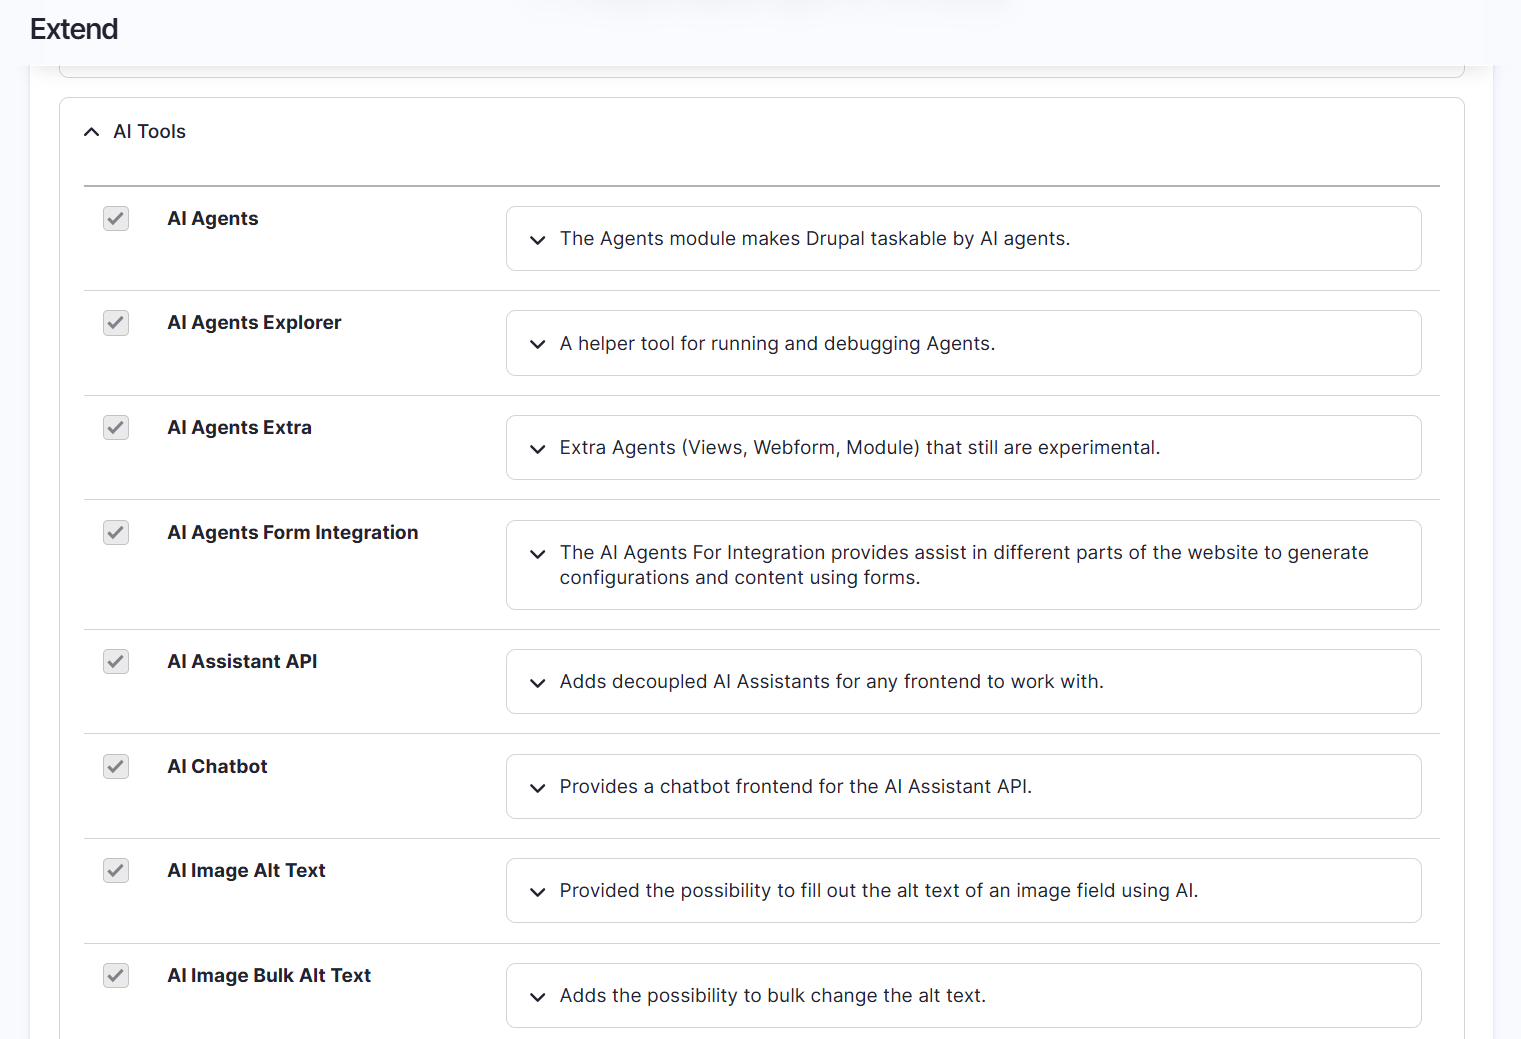Click the AI Agents module name

click(x=213, y=218)
